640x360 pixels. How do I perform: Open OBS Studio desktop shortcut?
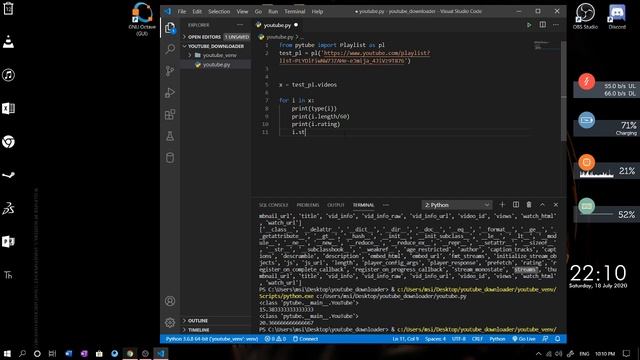tap(585, 16)
